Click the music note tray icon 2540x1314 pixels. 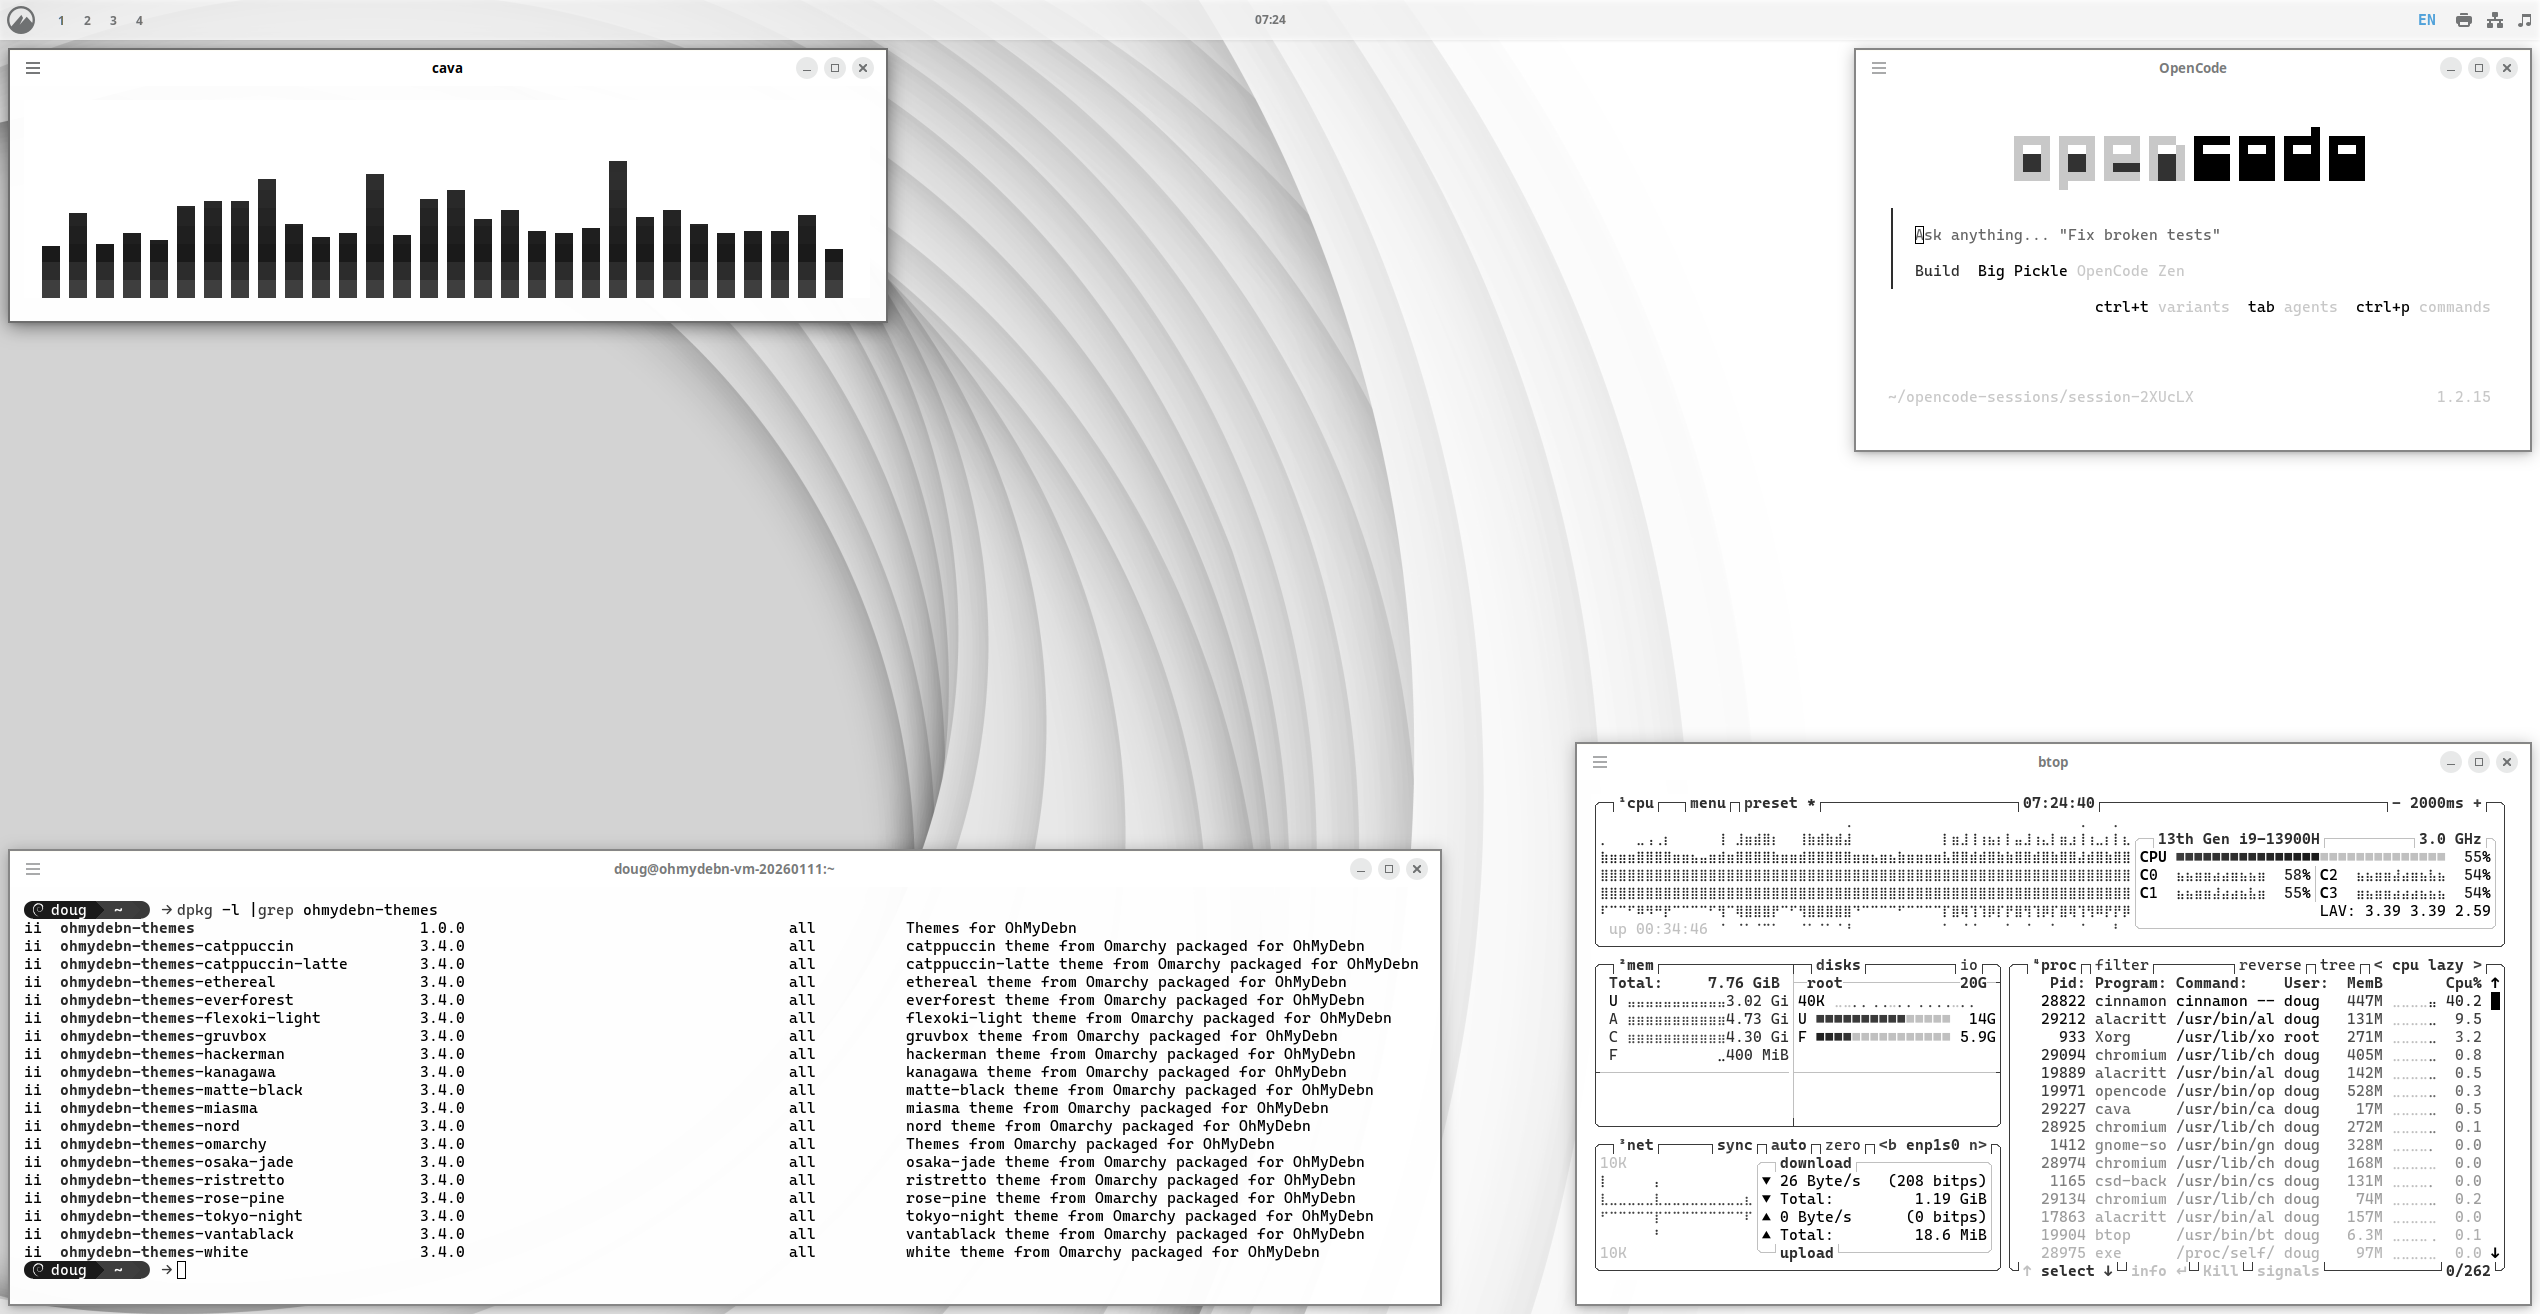[x=2524, y=20]
